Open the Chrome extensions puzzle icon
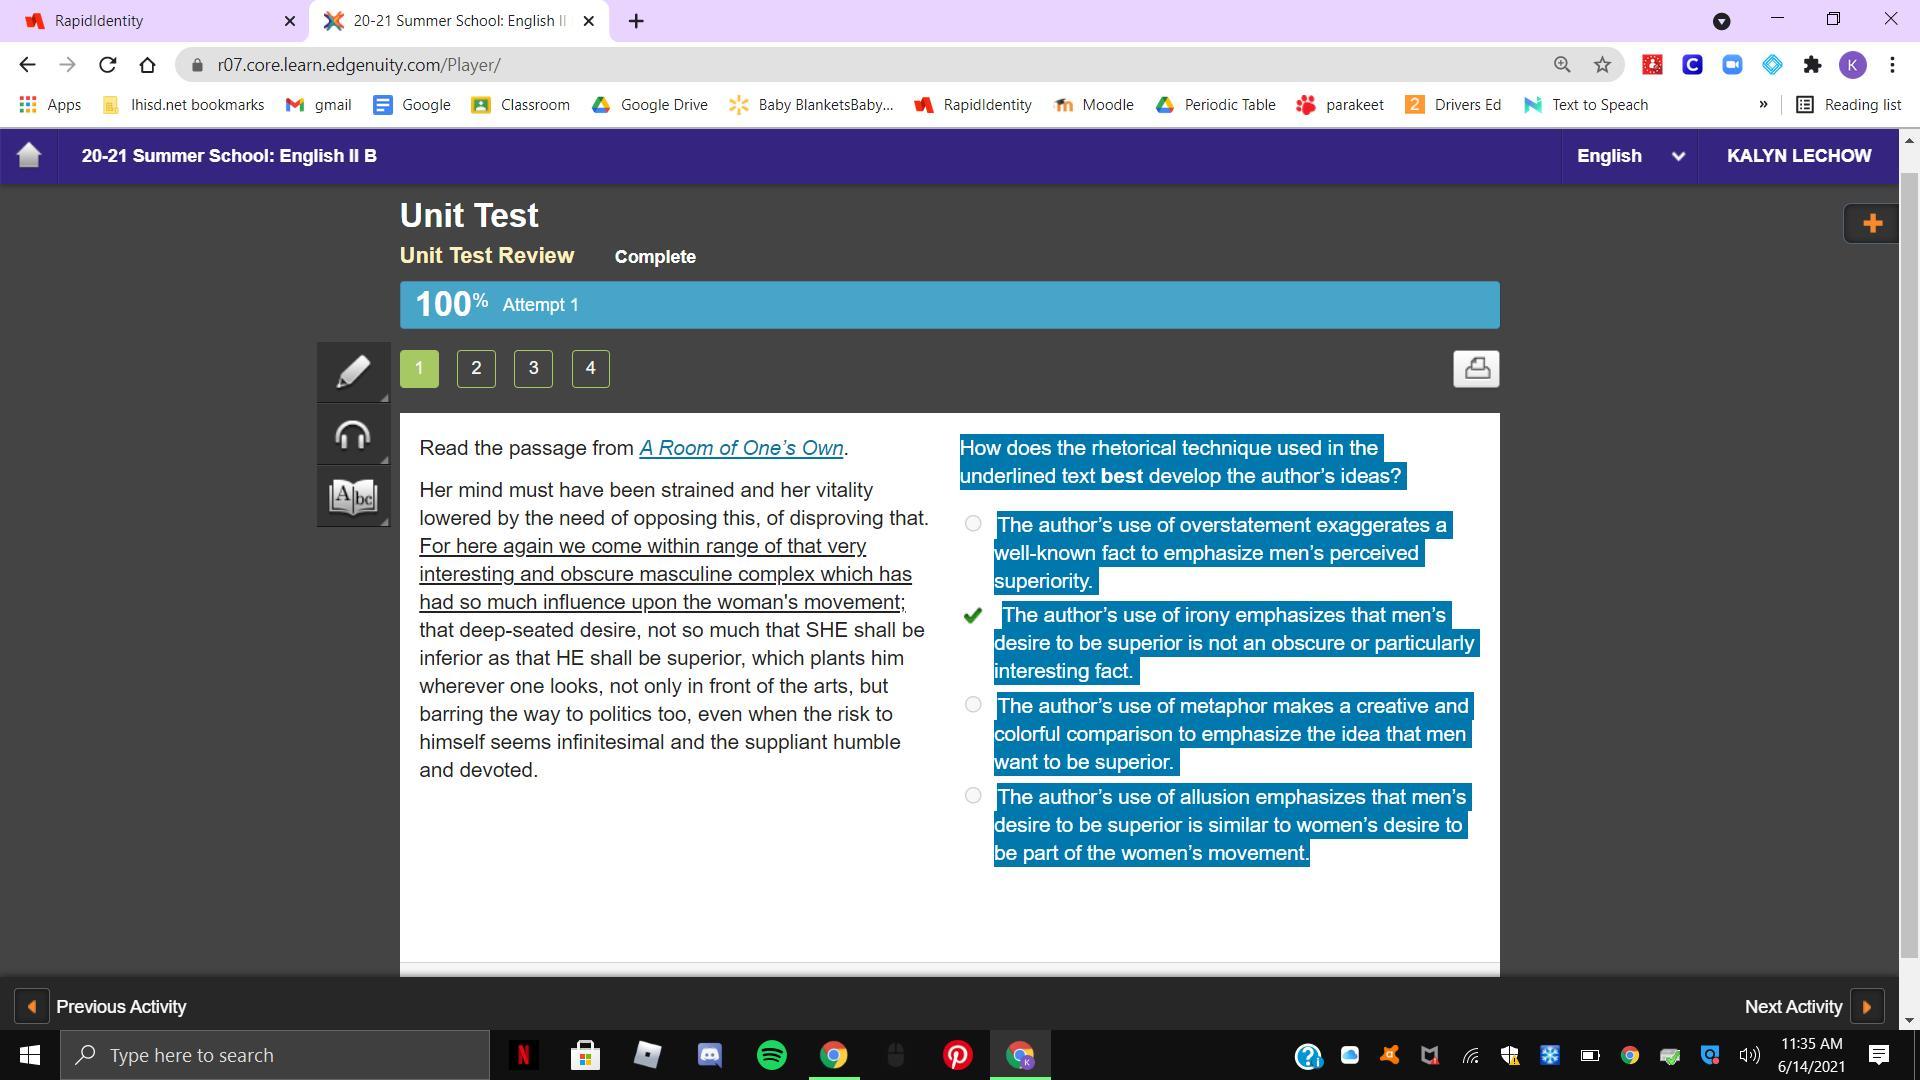The height and width of the screenshot is (1080, 1920). tap(1812, 65)
